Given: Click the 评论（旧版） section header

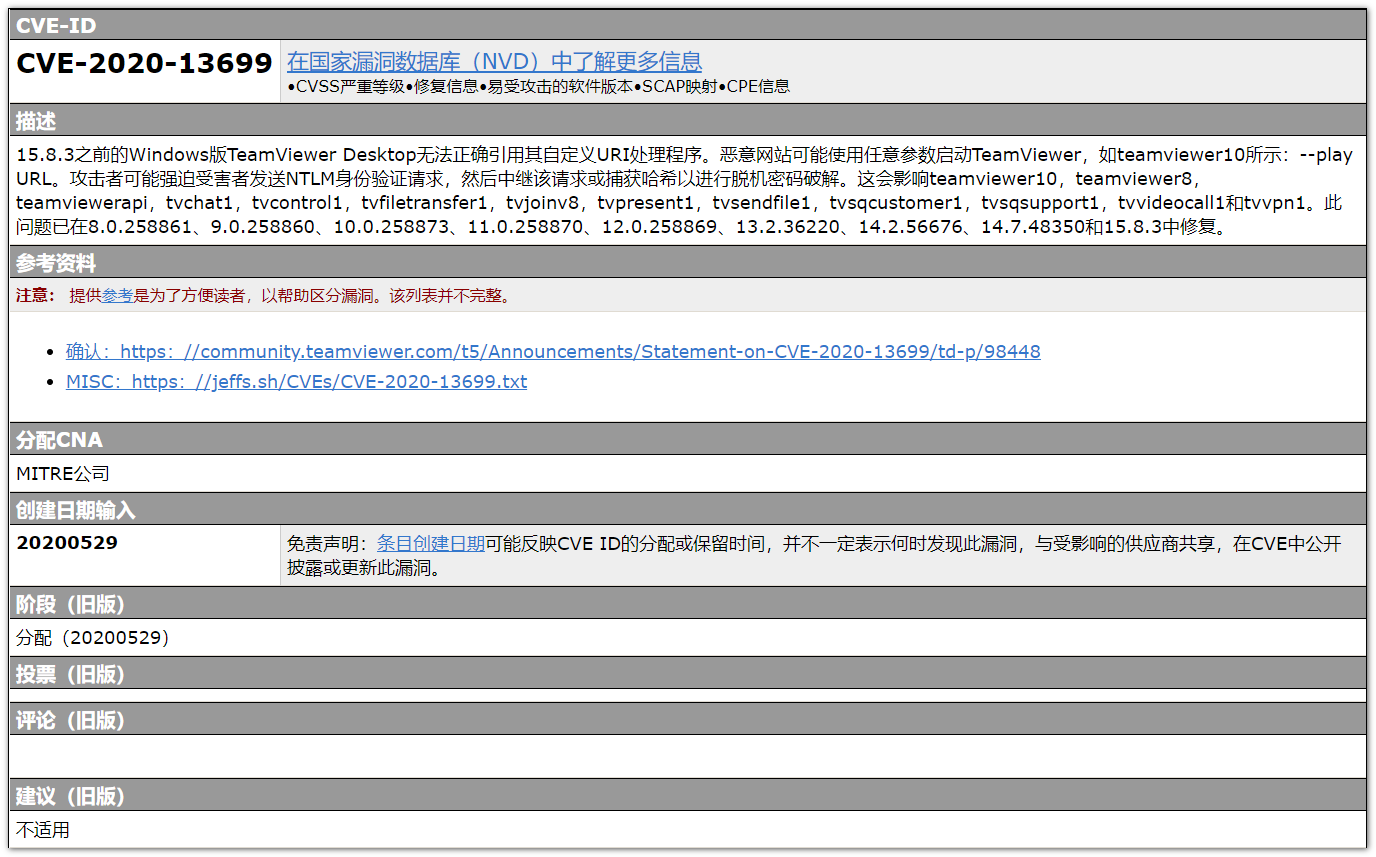Looking at the screenshot, I should click(x=688, y=720).
